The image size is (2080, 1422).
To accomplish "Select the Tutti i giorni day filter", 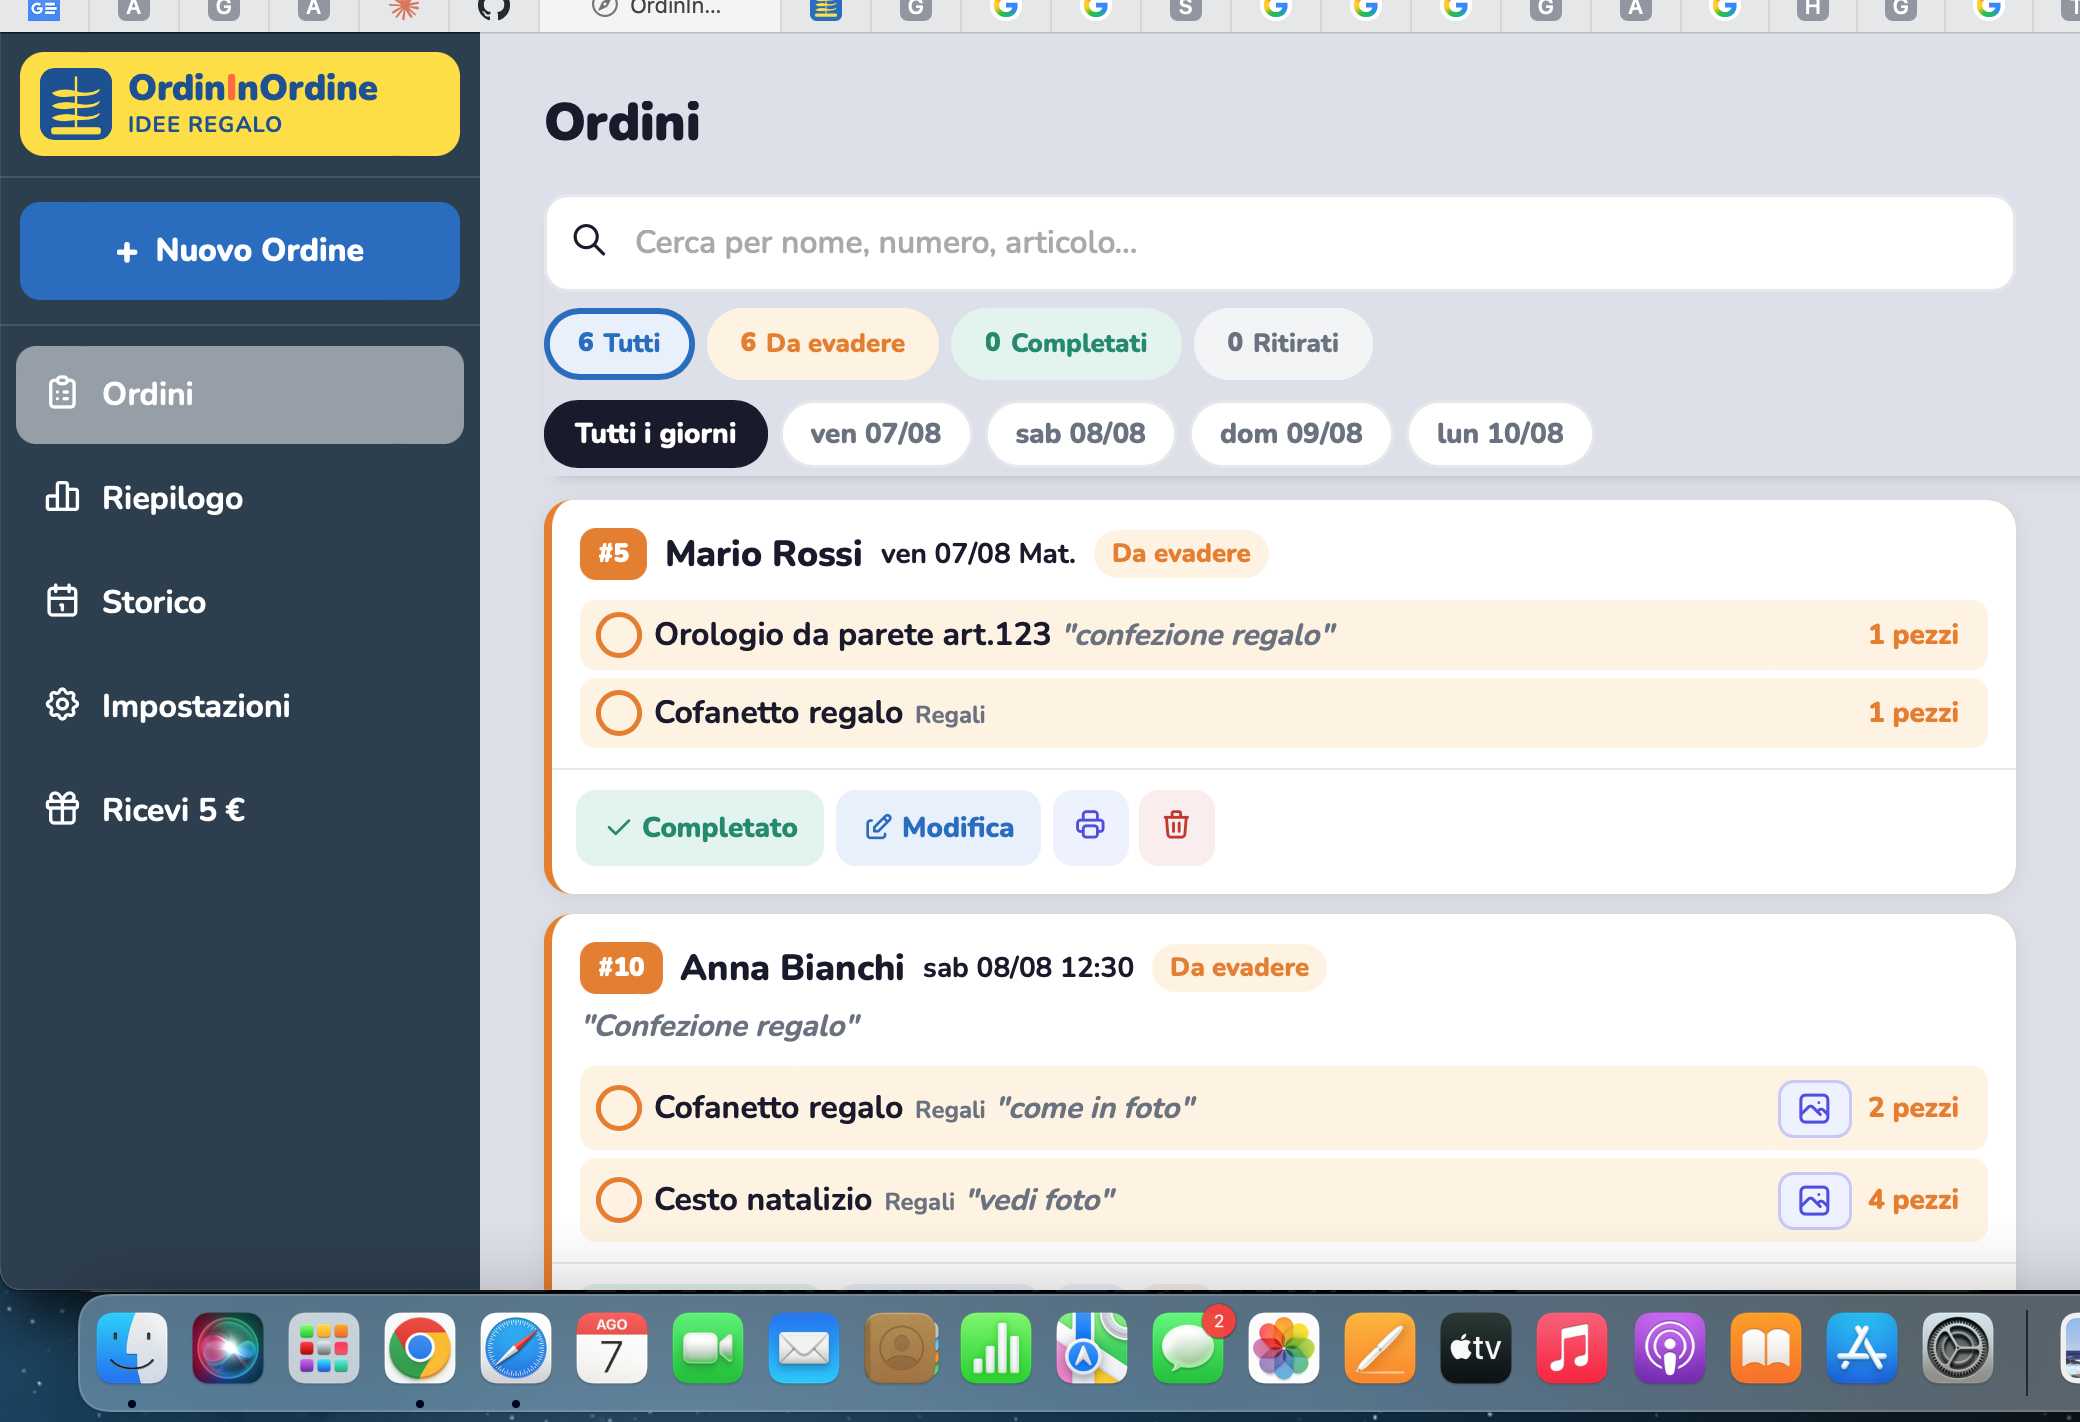I will (x=656, y=434).
